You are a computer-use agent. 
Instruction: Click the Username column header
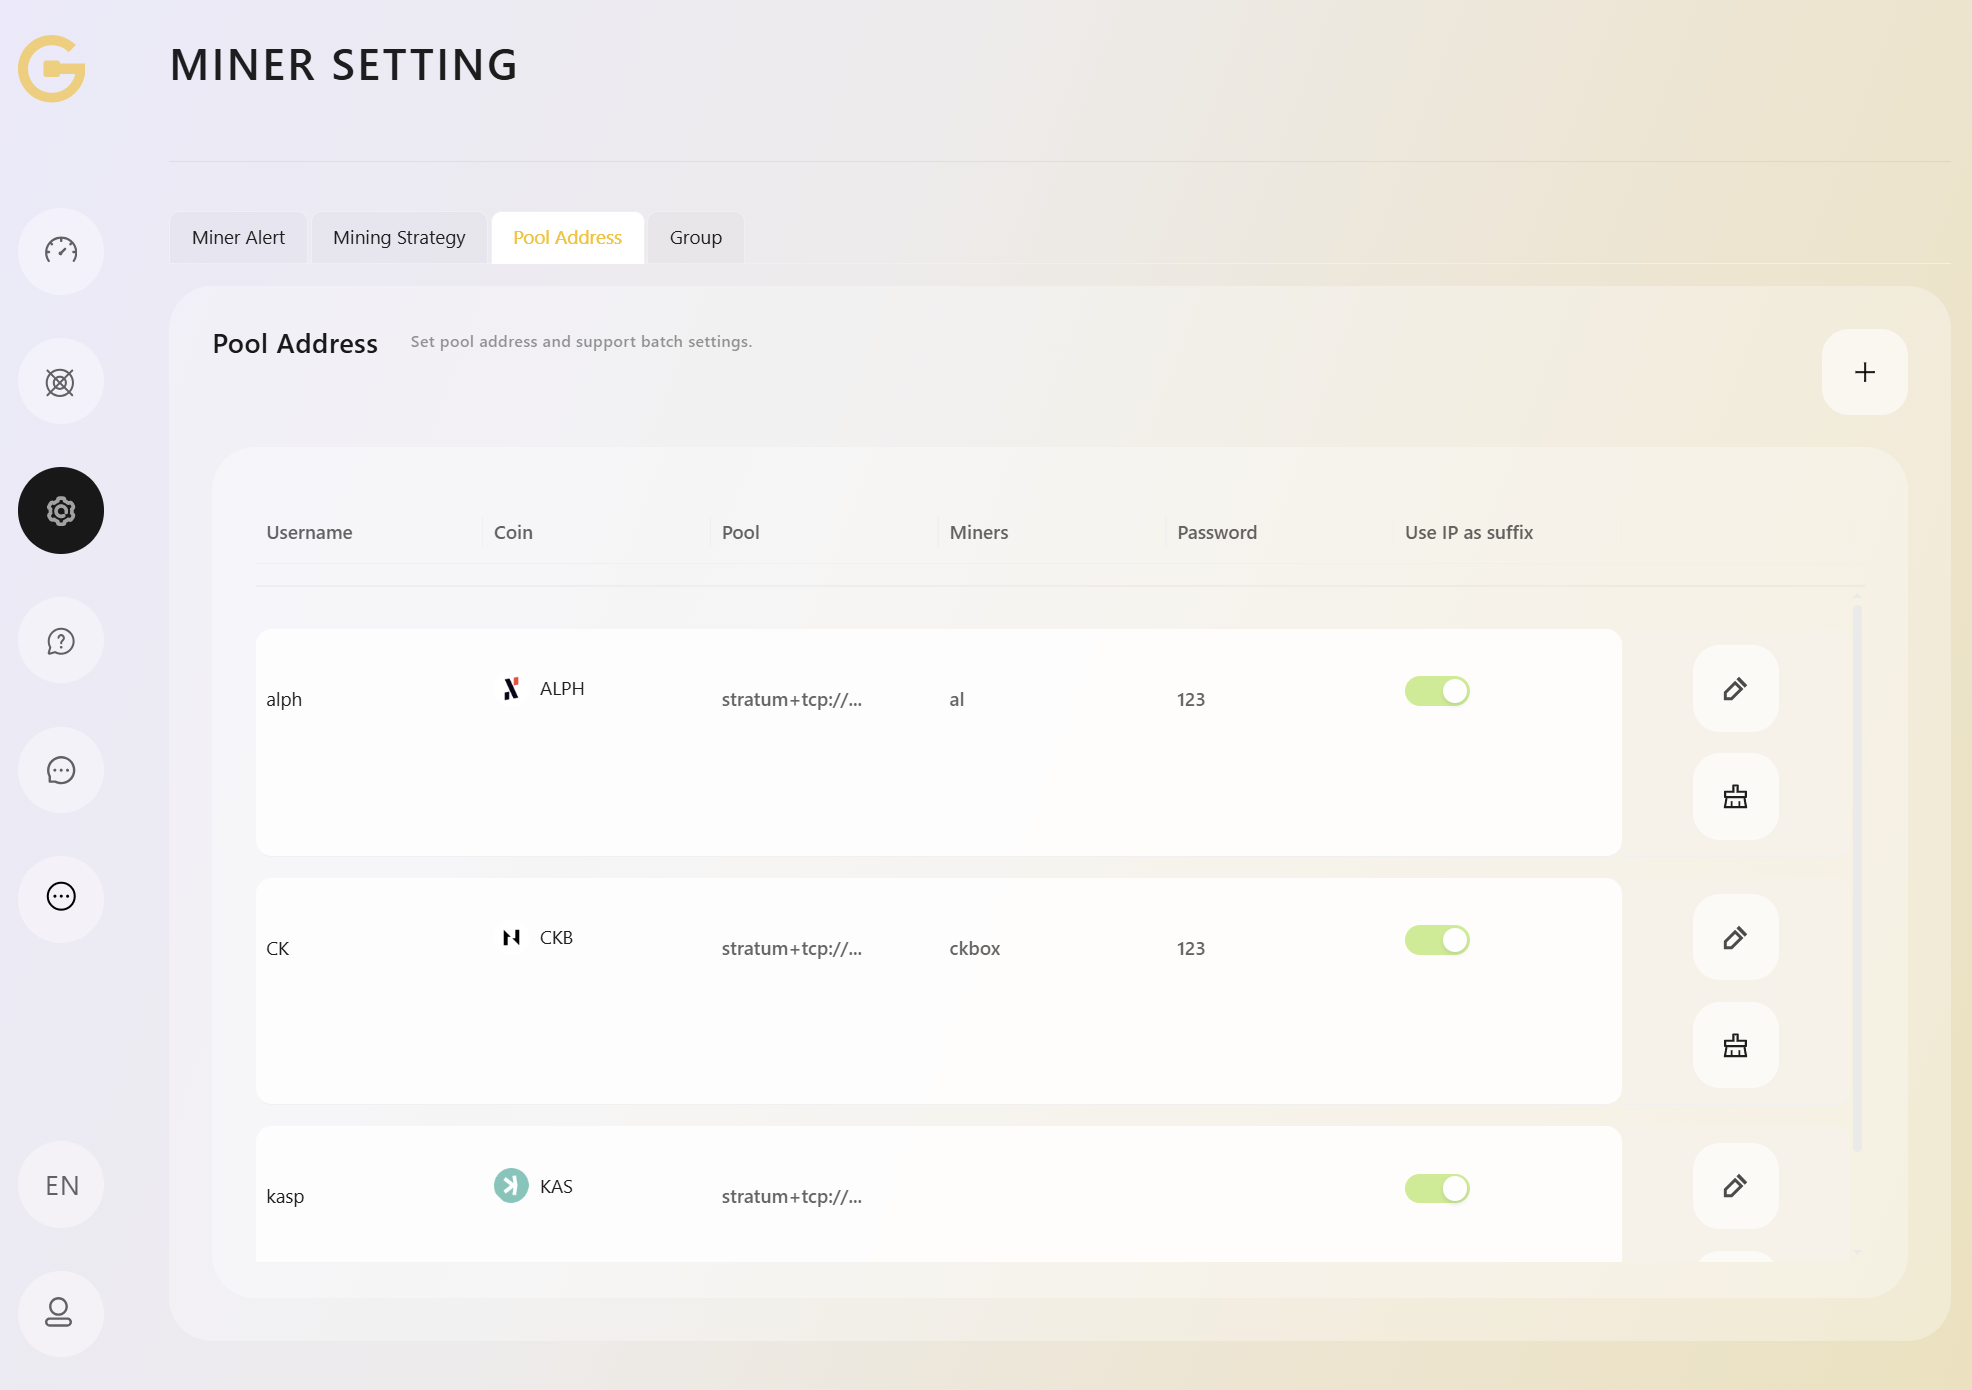(309, 532)
